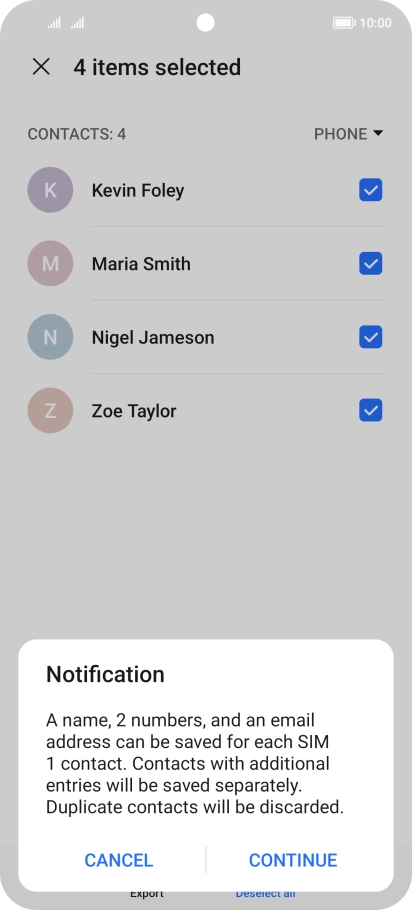This screenshot has height=910, width=412.
Task: Select Deselect all at bottom
Action: point(265,894)
